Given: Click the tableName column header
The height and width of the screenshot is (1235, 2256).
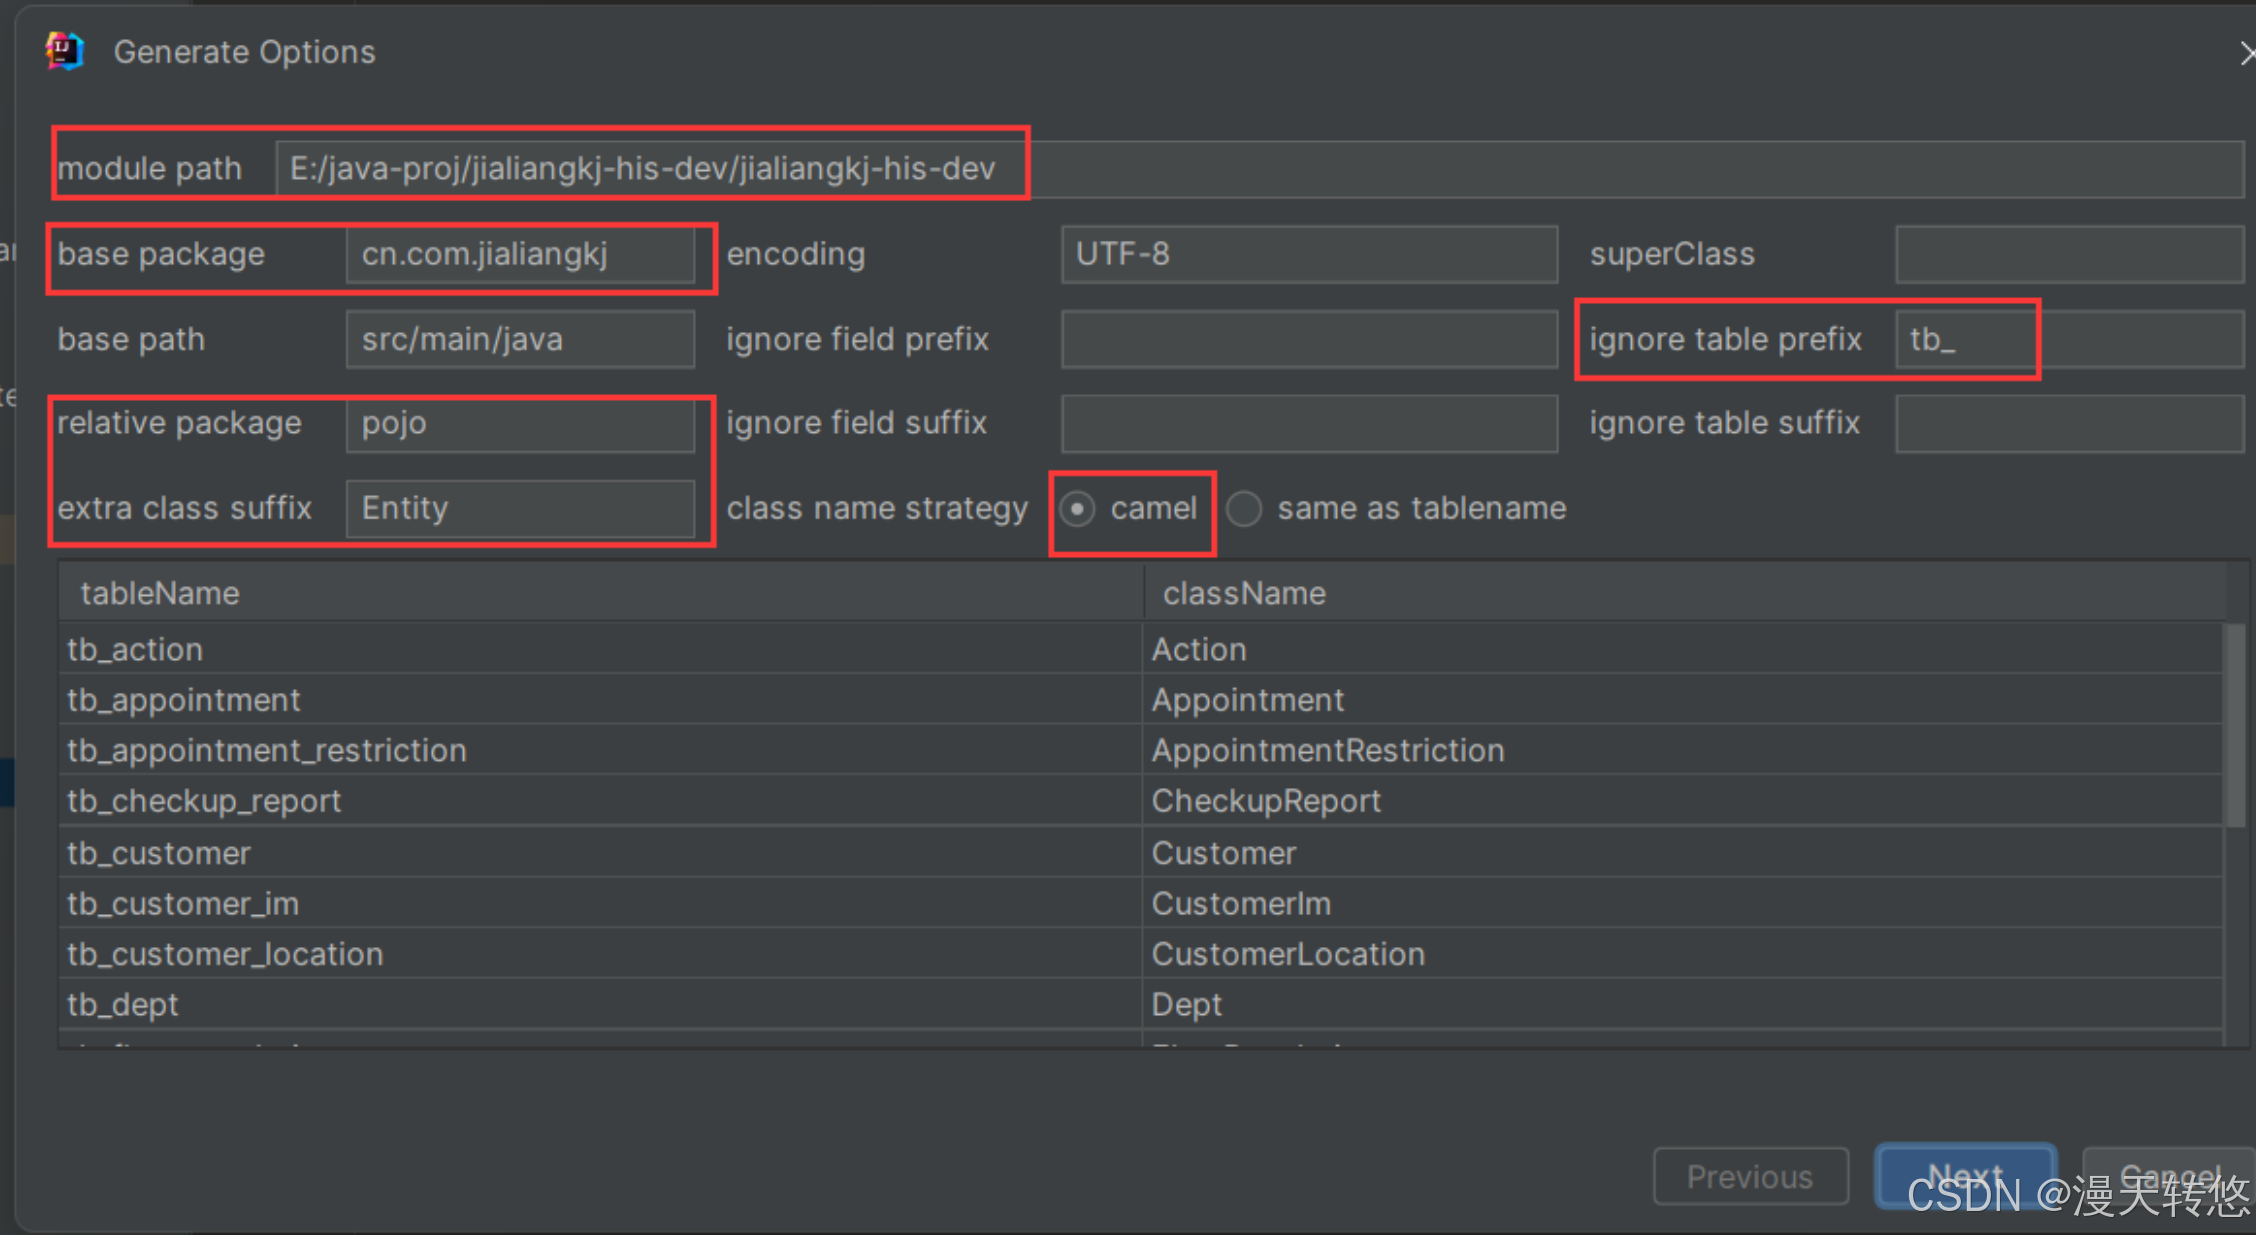Looking at the screenshot, I should click(600, 593).
